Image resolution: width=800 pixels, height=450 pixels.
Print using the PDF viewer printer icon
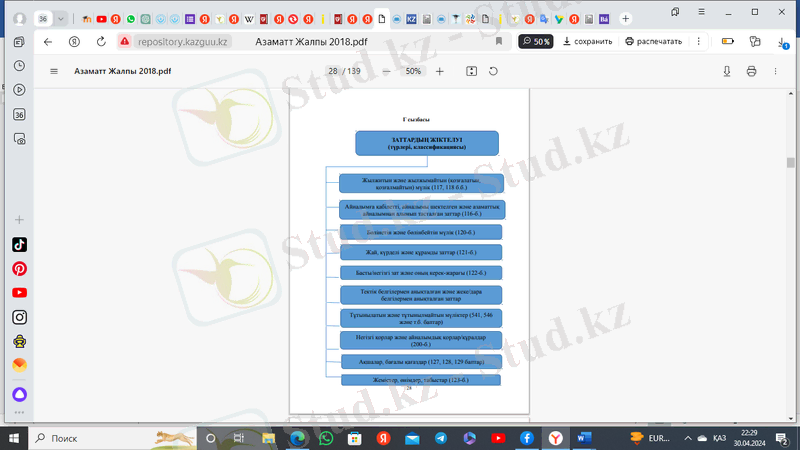coord(752,72)
